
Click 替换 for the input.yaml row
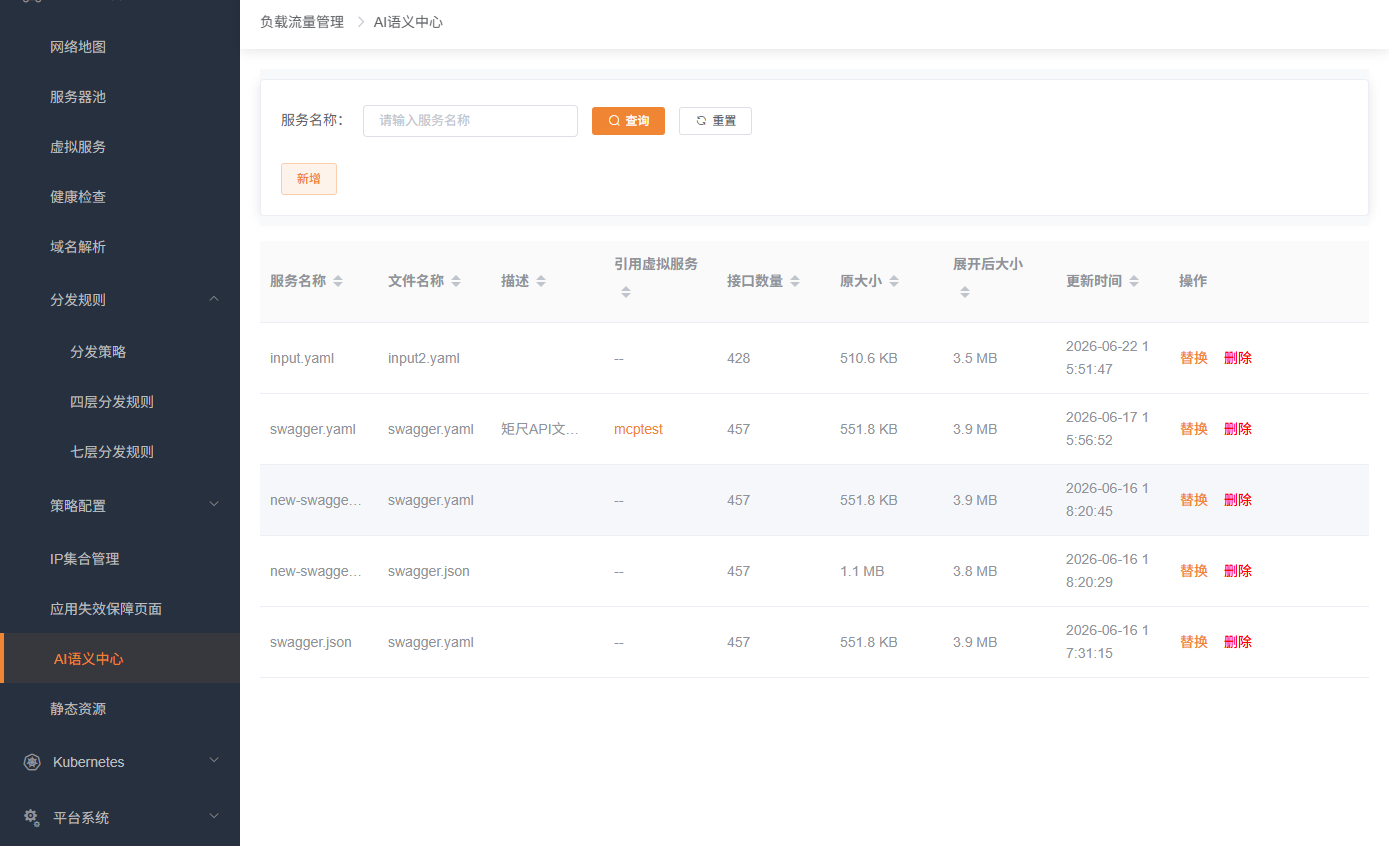(x=1194, y=358)
